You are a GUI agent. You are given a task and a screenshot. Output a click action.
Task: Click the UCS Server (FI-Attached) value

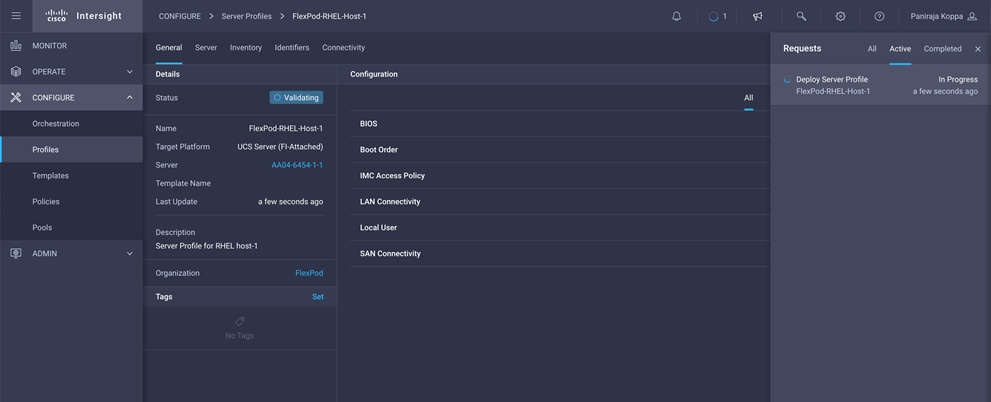[280, 147]
